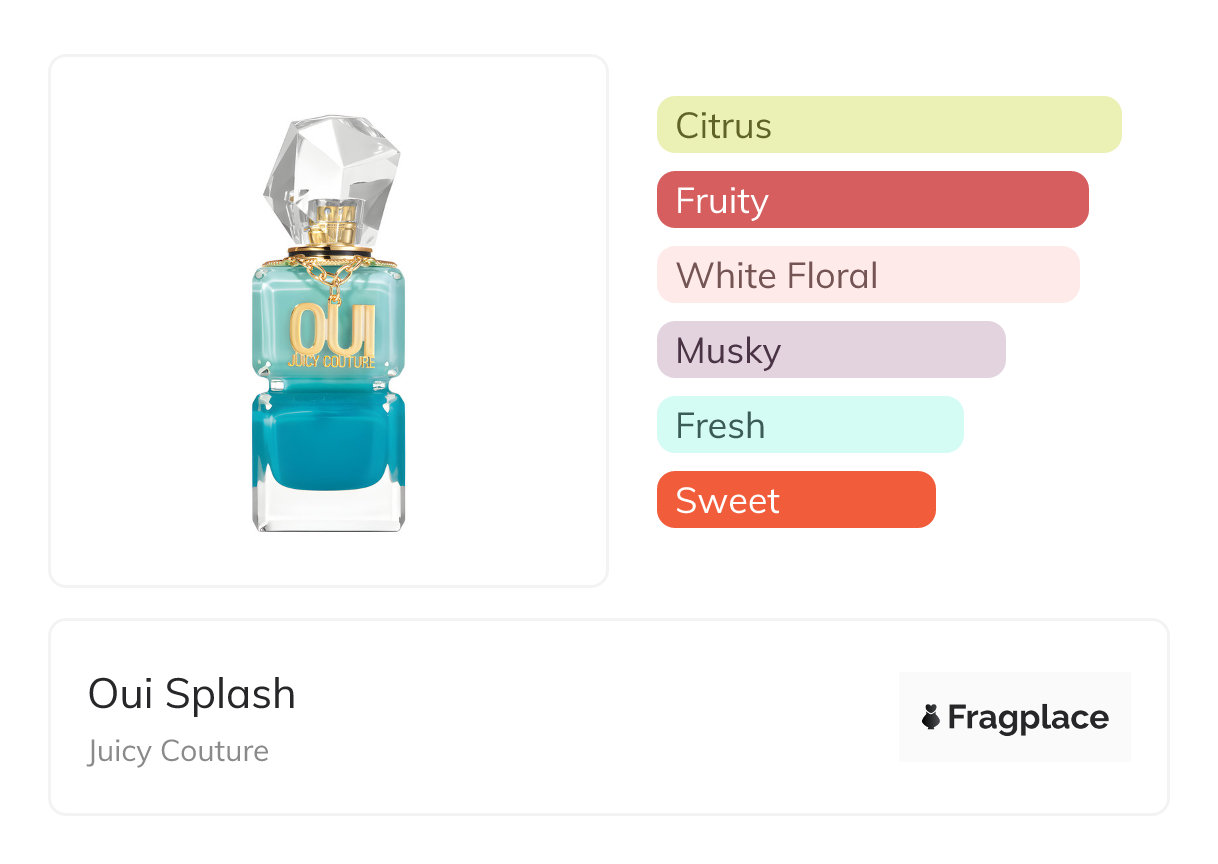The width and height of the screenshot is (1218, 864).
Task: Click the Fragplace logo text
Action: tap(1028, 717)
